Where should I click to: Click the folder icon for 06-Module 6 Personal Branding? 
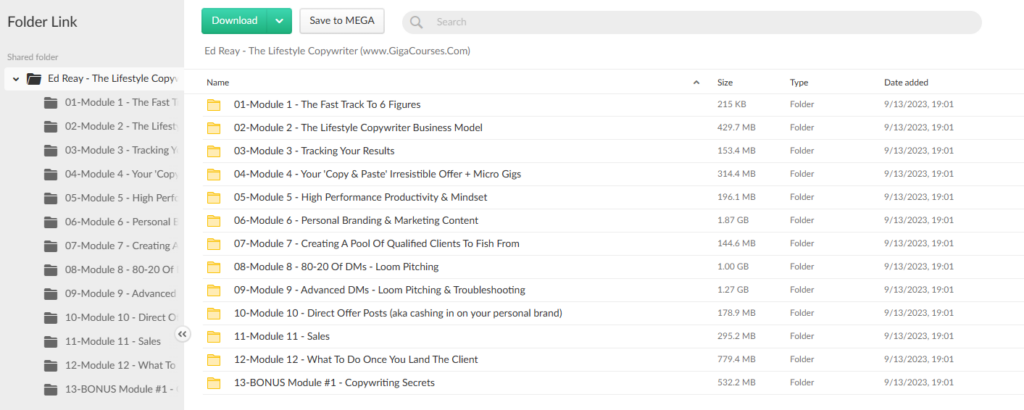click(213, 221)
